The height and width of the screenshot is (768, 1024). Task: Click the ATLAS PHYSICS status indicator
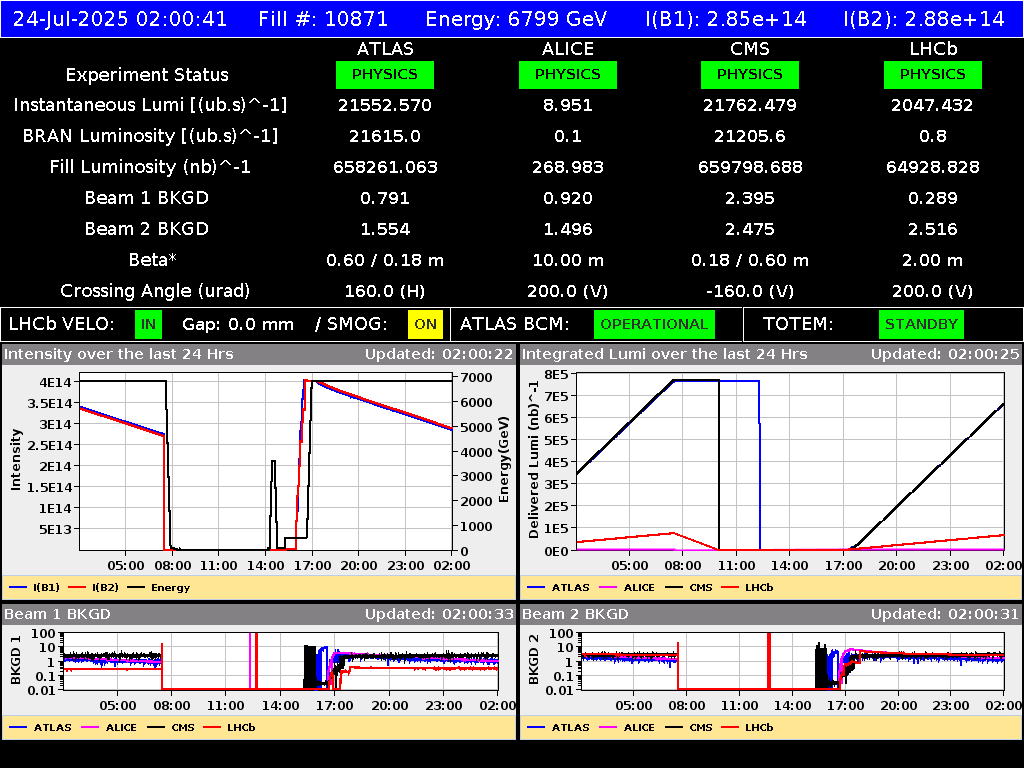385,74
